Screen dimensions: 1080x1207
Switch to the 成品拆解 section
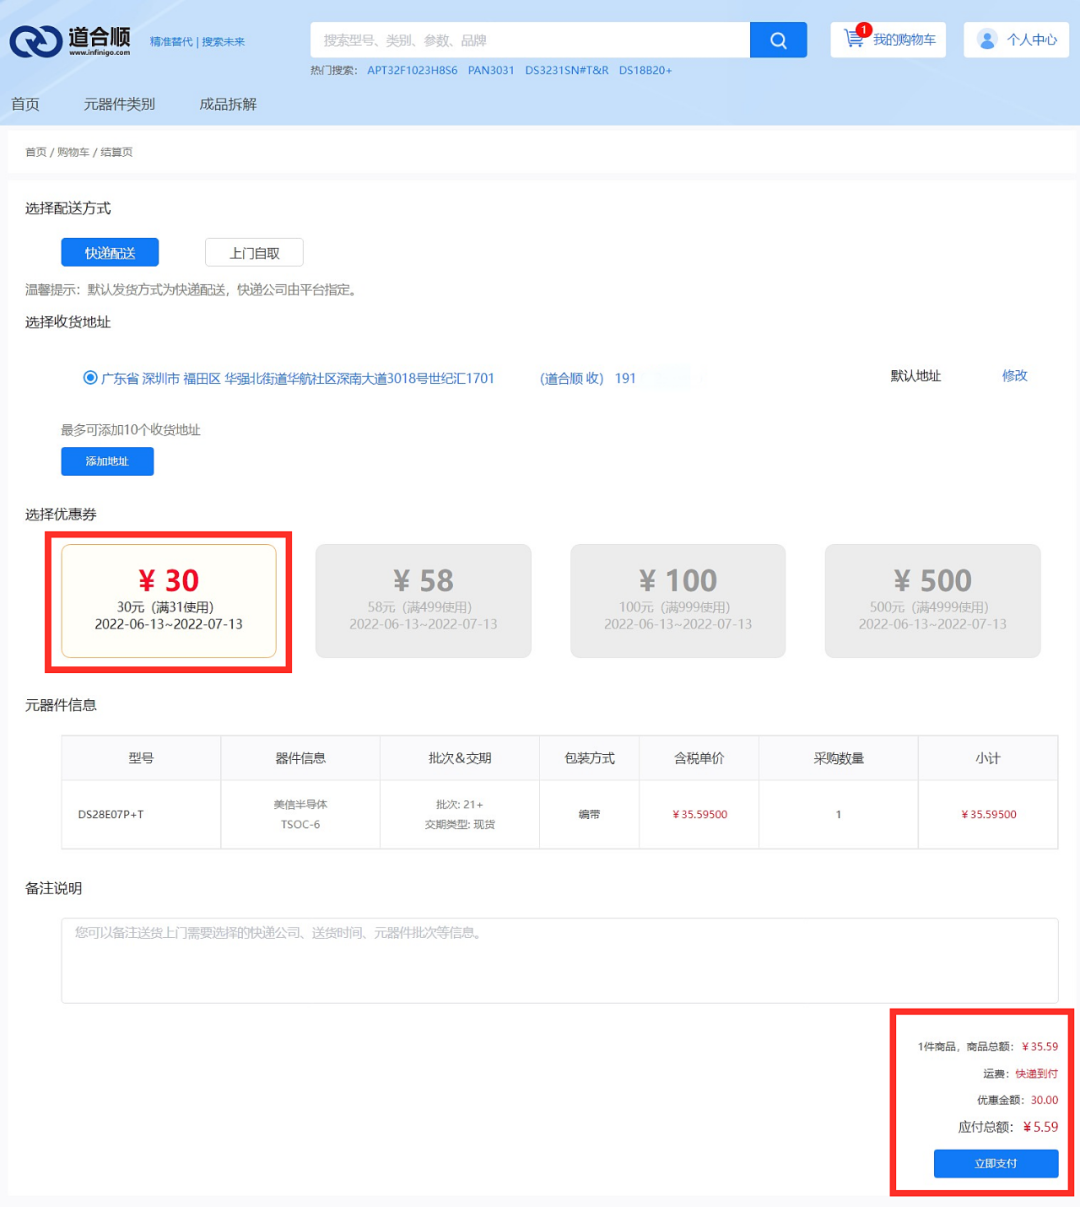pyautogui.click(x=228, y=104)
